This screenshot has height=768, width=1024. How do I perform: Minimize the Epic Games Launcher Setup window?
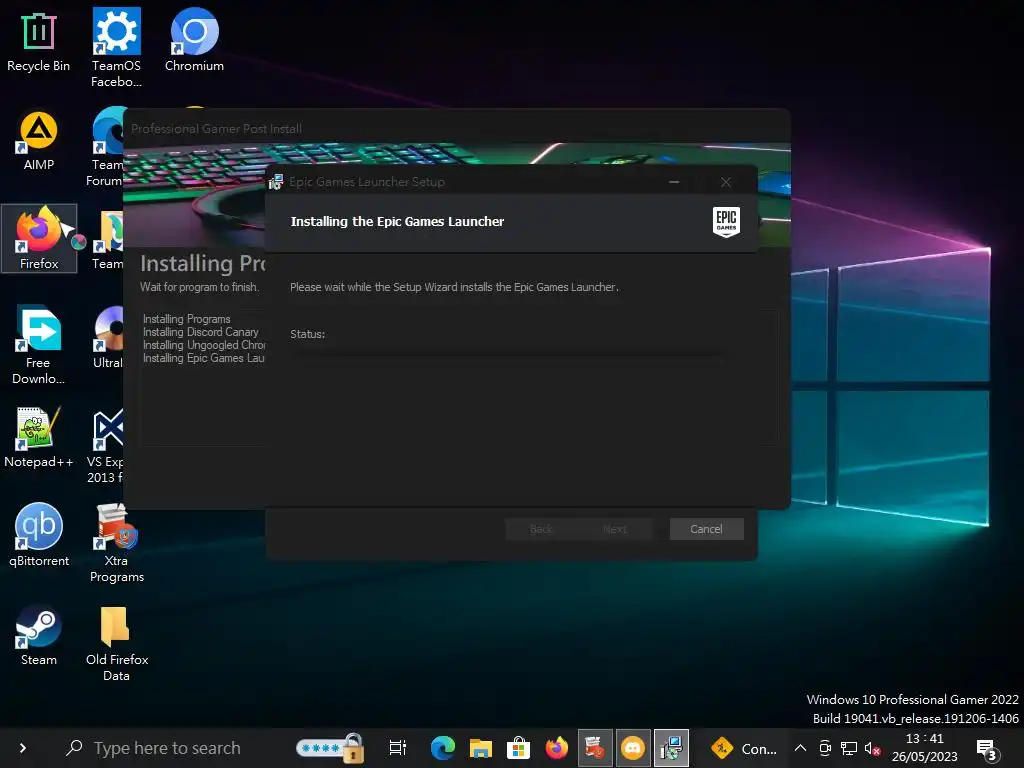coord(674,182)
